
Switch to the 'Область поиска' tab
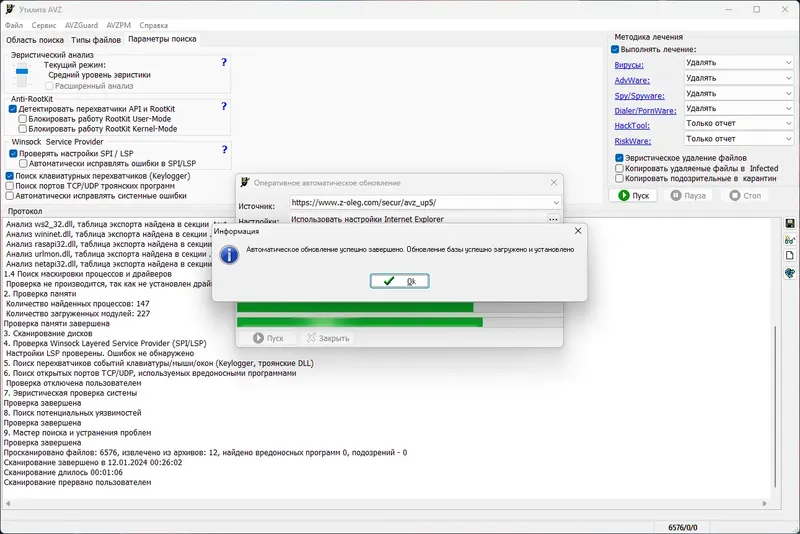[35, 40]
